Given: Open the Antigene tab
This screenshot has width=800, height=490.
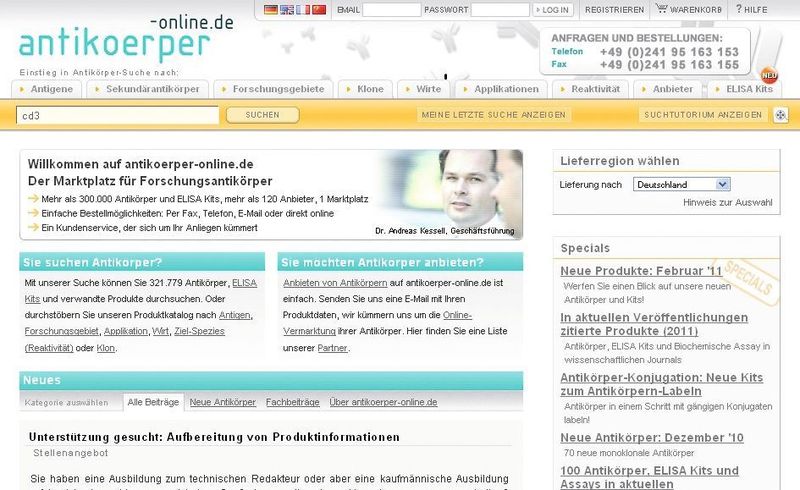Looking at the screenshot, I should [x=46, y=89].
